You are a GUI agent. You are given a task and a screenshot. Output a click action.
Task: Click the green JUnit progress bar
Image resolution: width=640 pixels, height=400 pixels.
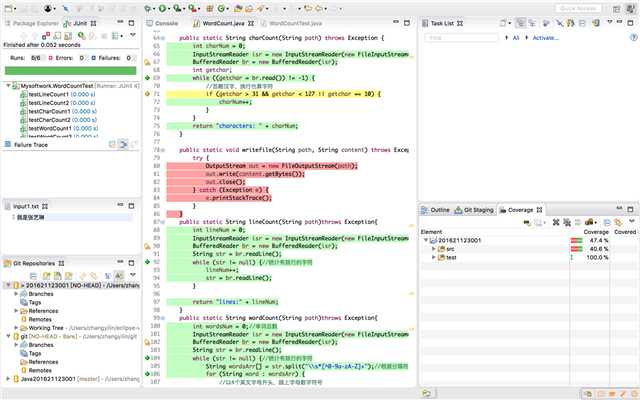tap(70, 71)
